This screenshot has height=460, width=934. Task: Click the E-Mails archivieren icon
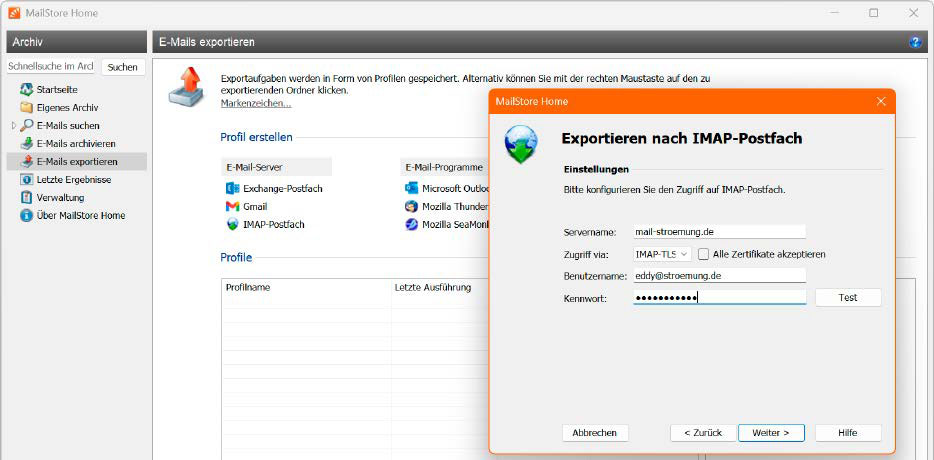(x=26, y=144)
